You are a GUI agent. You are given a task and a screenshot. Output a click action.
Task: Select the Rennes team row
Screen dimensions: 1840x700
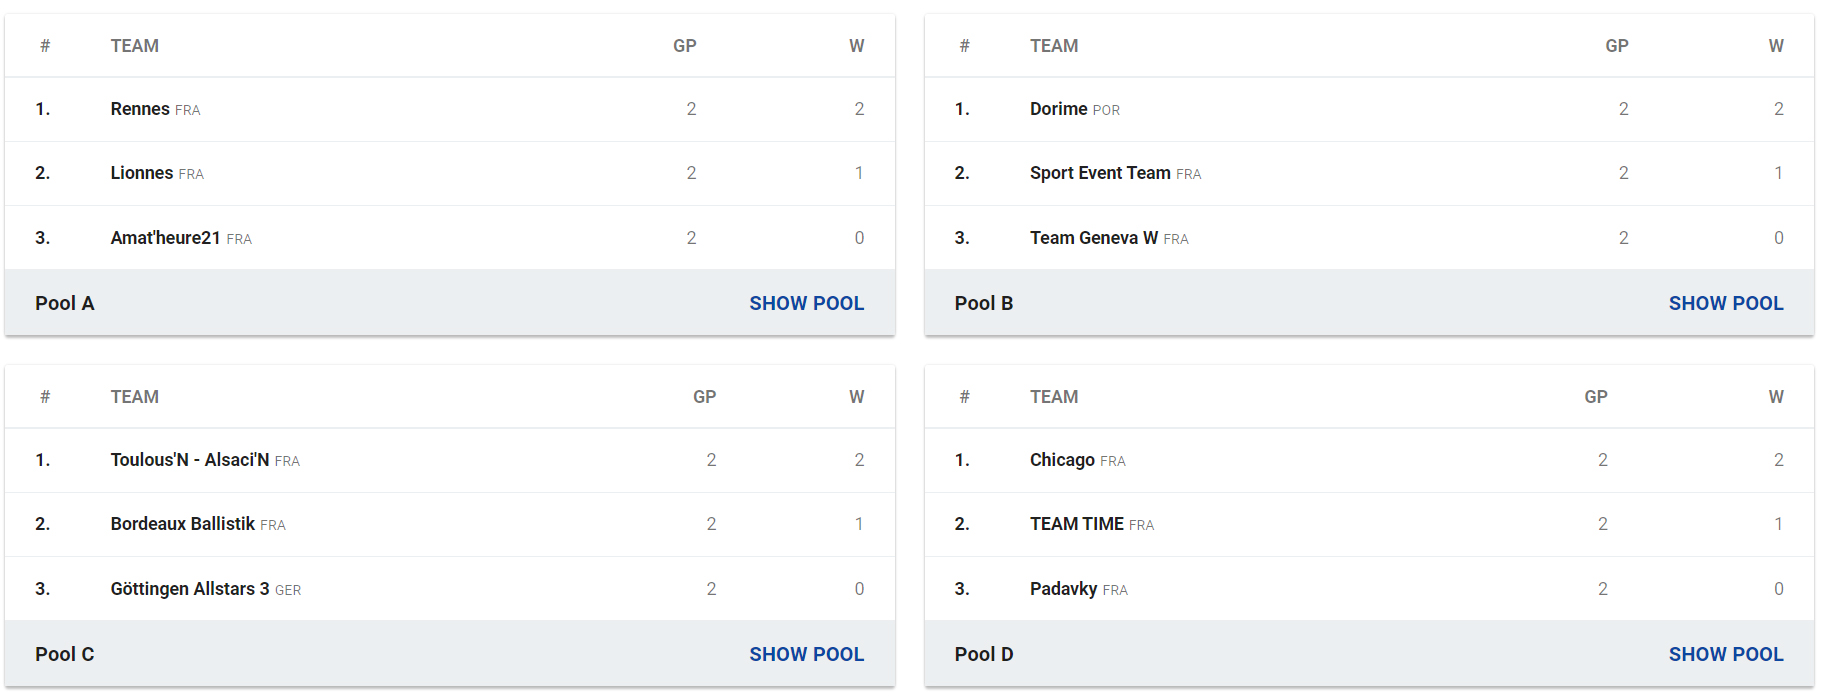(x=450, y=109)
